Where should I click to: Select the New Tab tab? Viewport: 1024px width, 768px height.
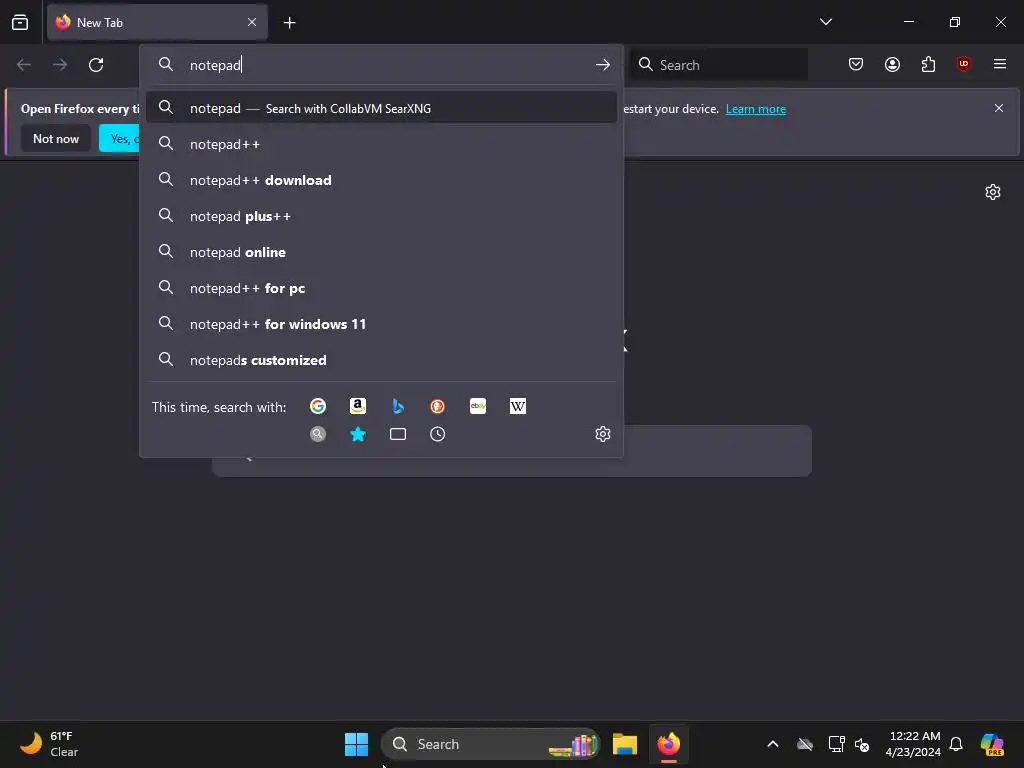coord(157,23)
